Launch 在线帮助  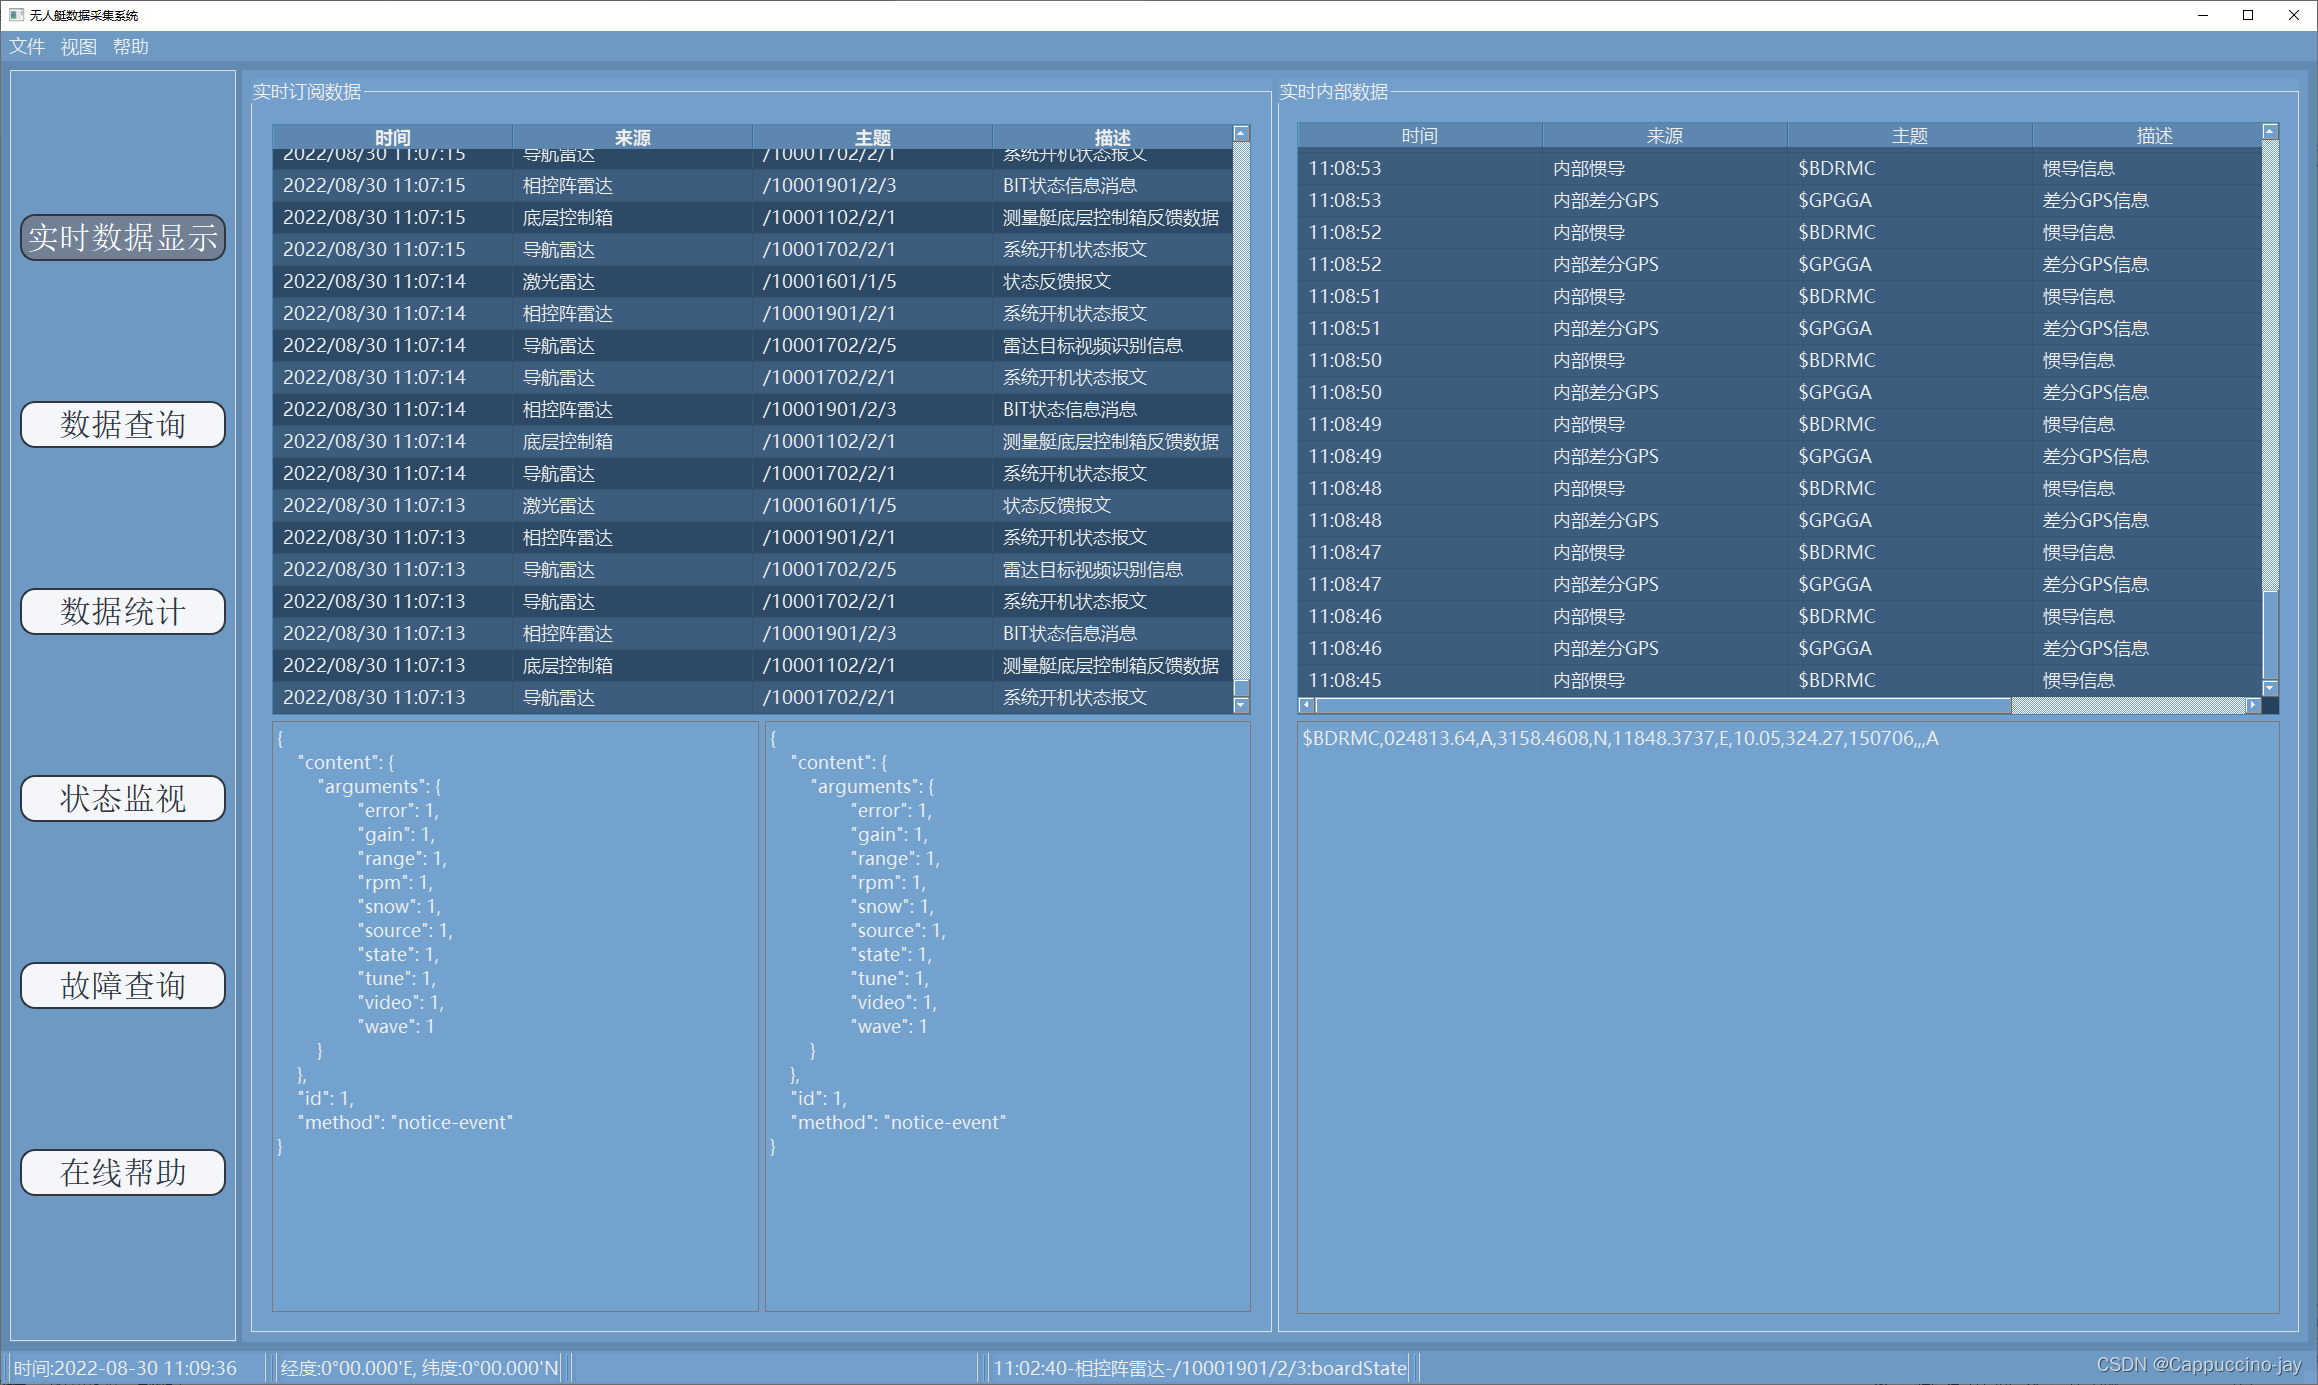pyautogui.click(x=123, y=1173)
